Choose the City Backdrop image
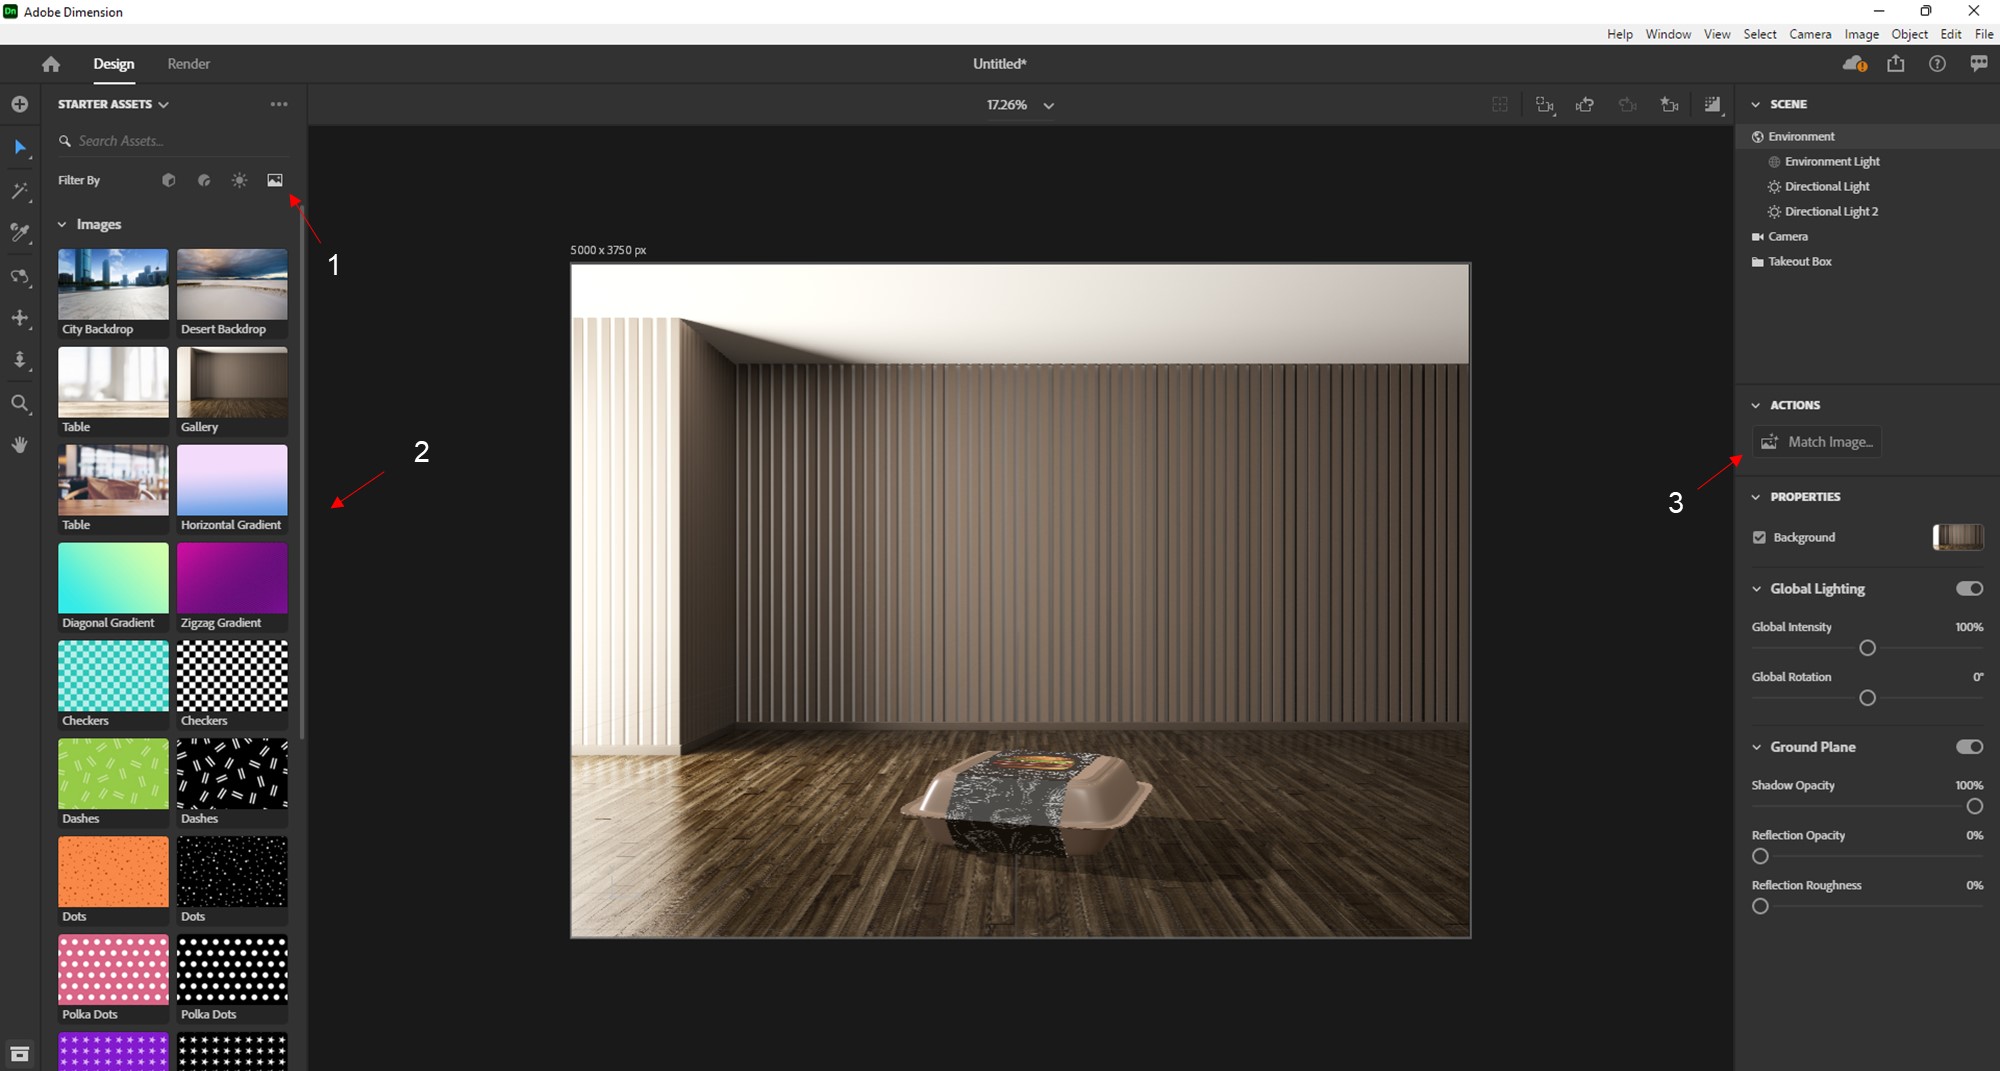2000x1071 pixels. point(113,293)
